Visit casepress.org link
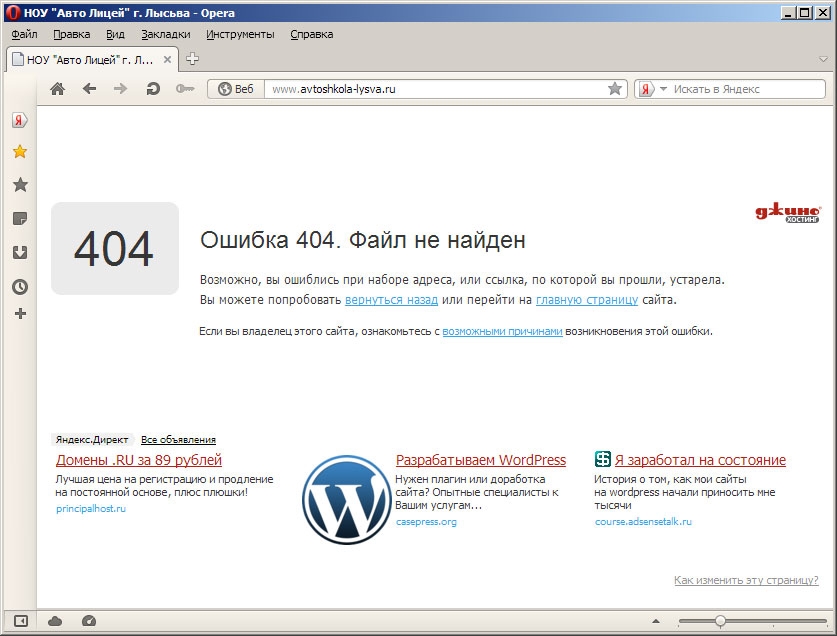837x636 pixels. click(x=426, y=522)
